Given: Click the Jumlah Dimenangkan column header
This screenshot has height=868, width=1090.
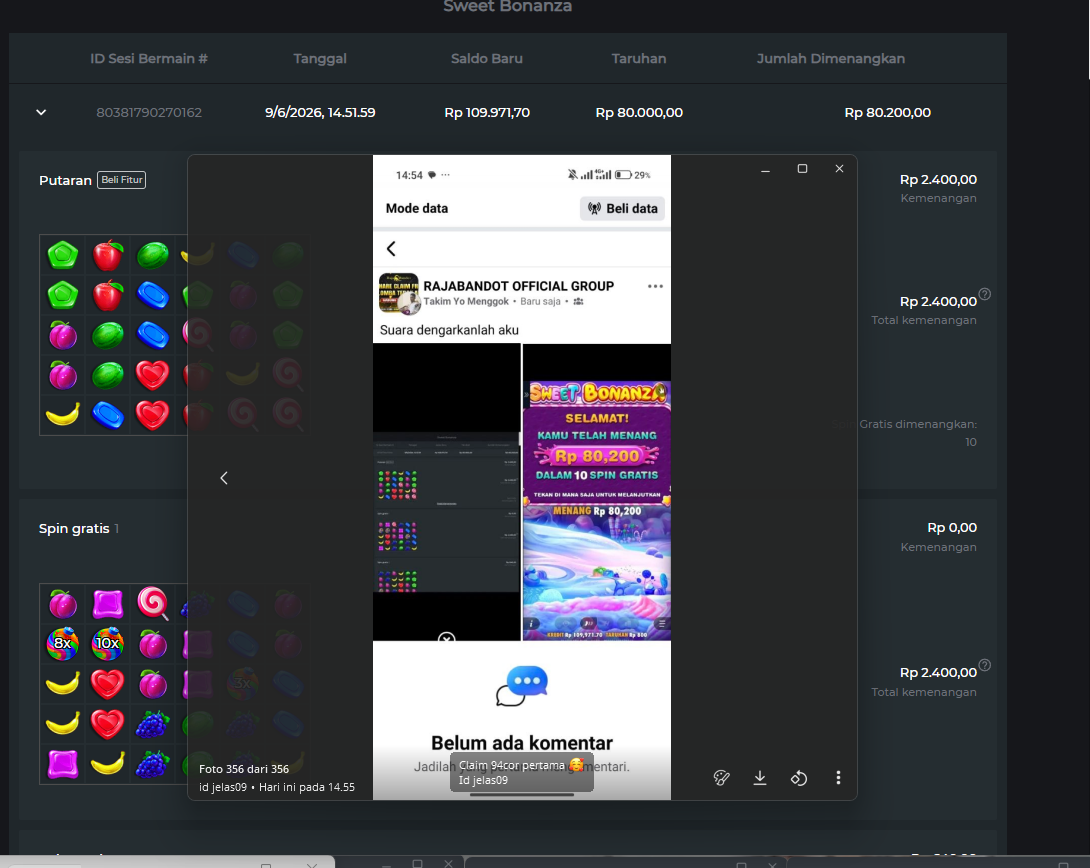Looking at the screenshot, I should (x=831, y=58).
